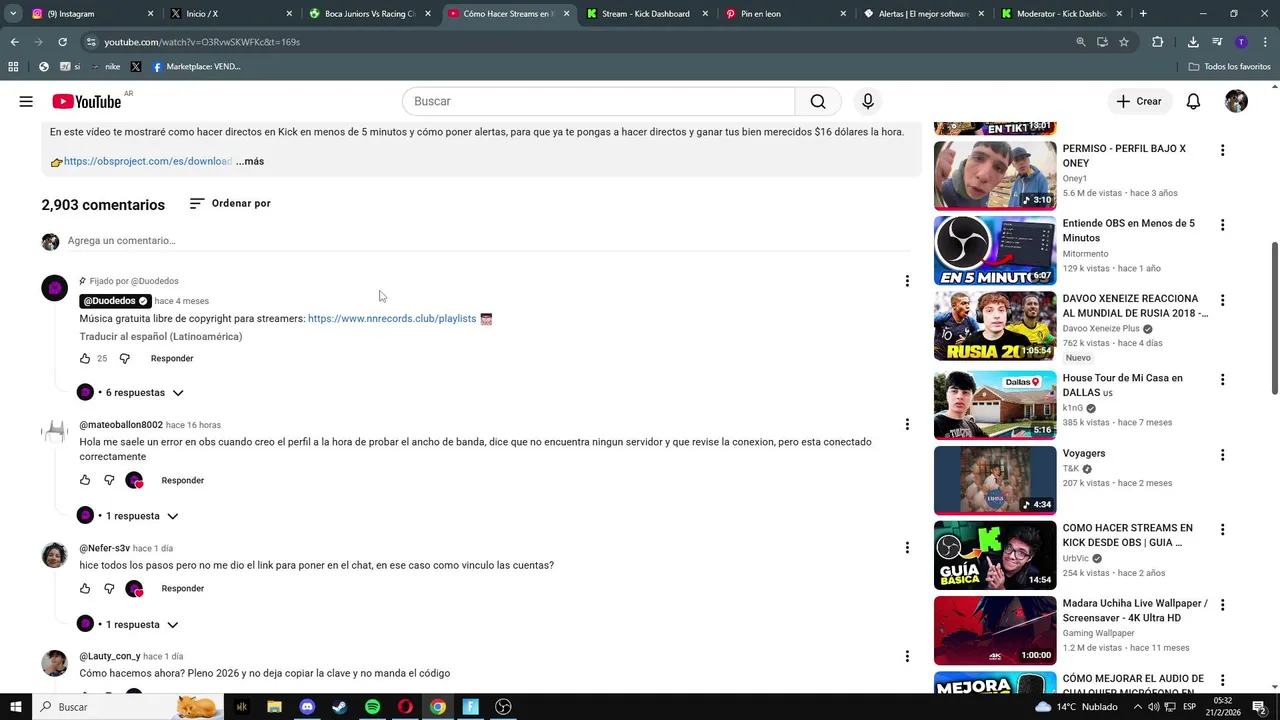Click the search magnifier button
Screen dimensions: 1280x720
point(818,101)
